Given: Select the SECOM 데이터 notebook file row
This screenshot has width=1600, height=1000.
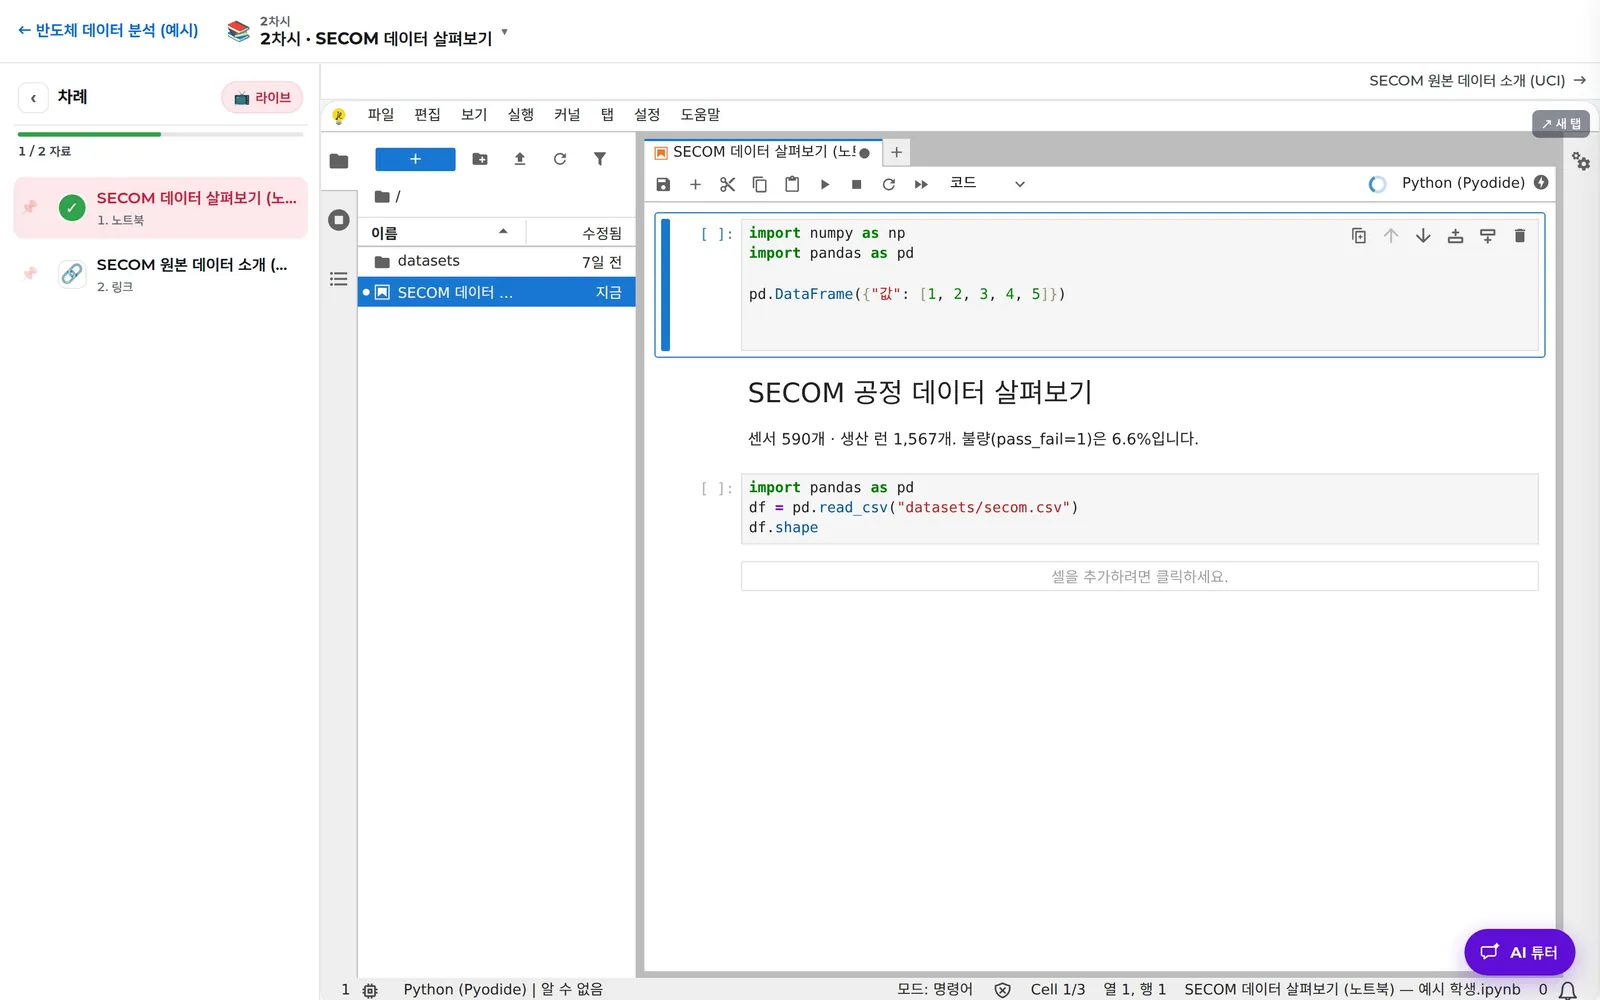Looking at the screenshot, I should (497, 292).
